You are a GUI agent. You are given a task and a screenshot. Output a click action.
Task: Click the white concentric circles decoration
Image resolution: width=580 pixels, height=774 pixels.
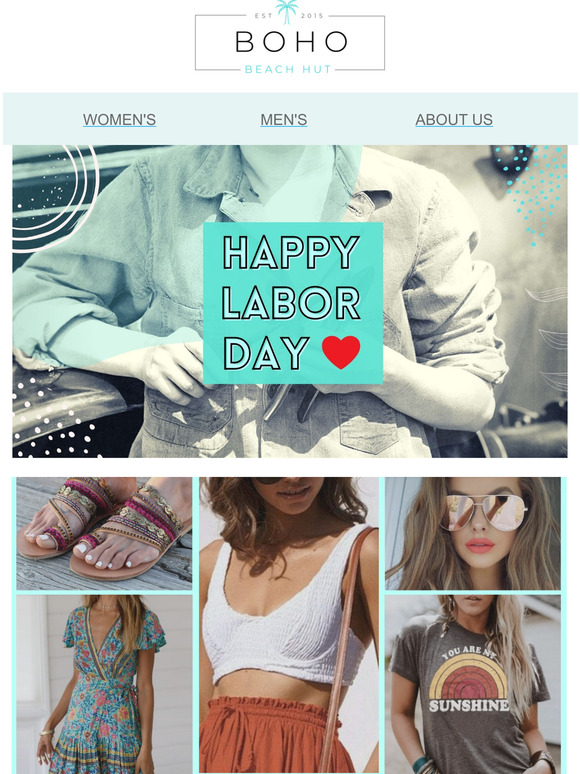(55, 198)
